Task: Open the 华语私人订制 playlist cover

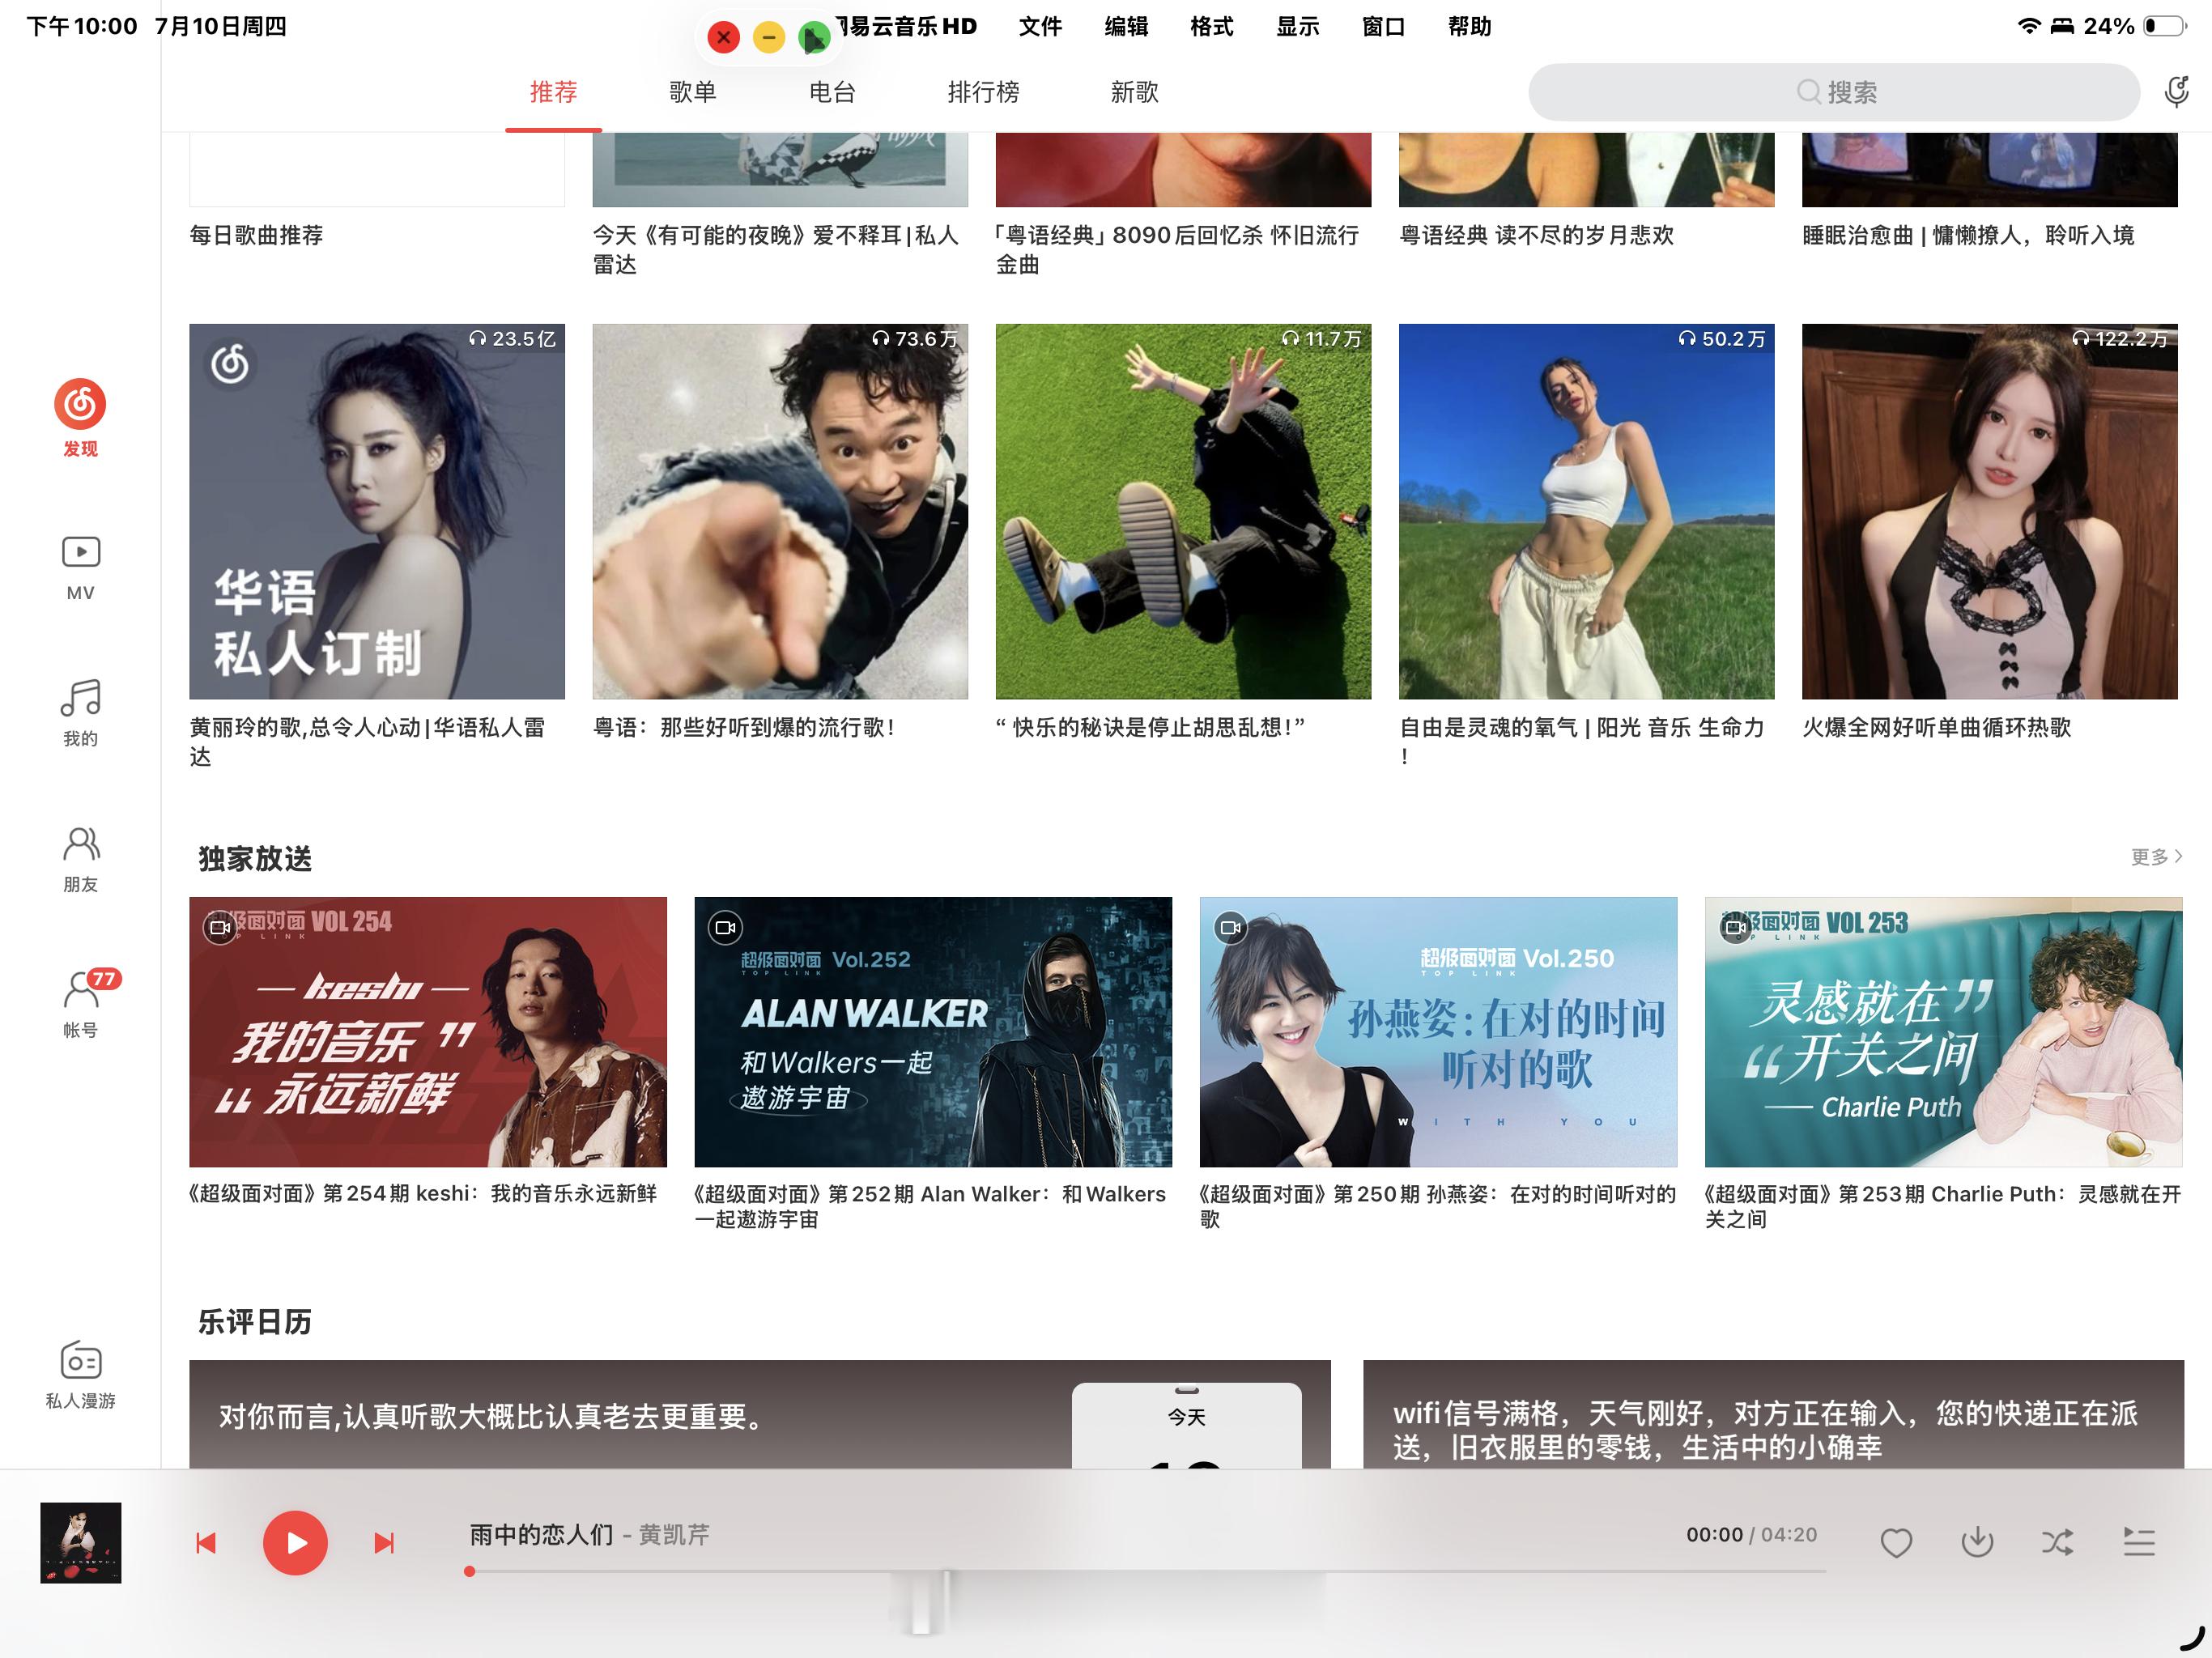Action: pyautogui.click(x=377, y=511)
